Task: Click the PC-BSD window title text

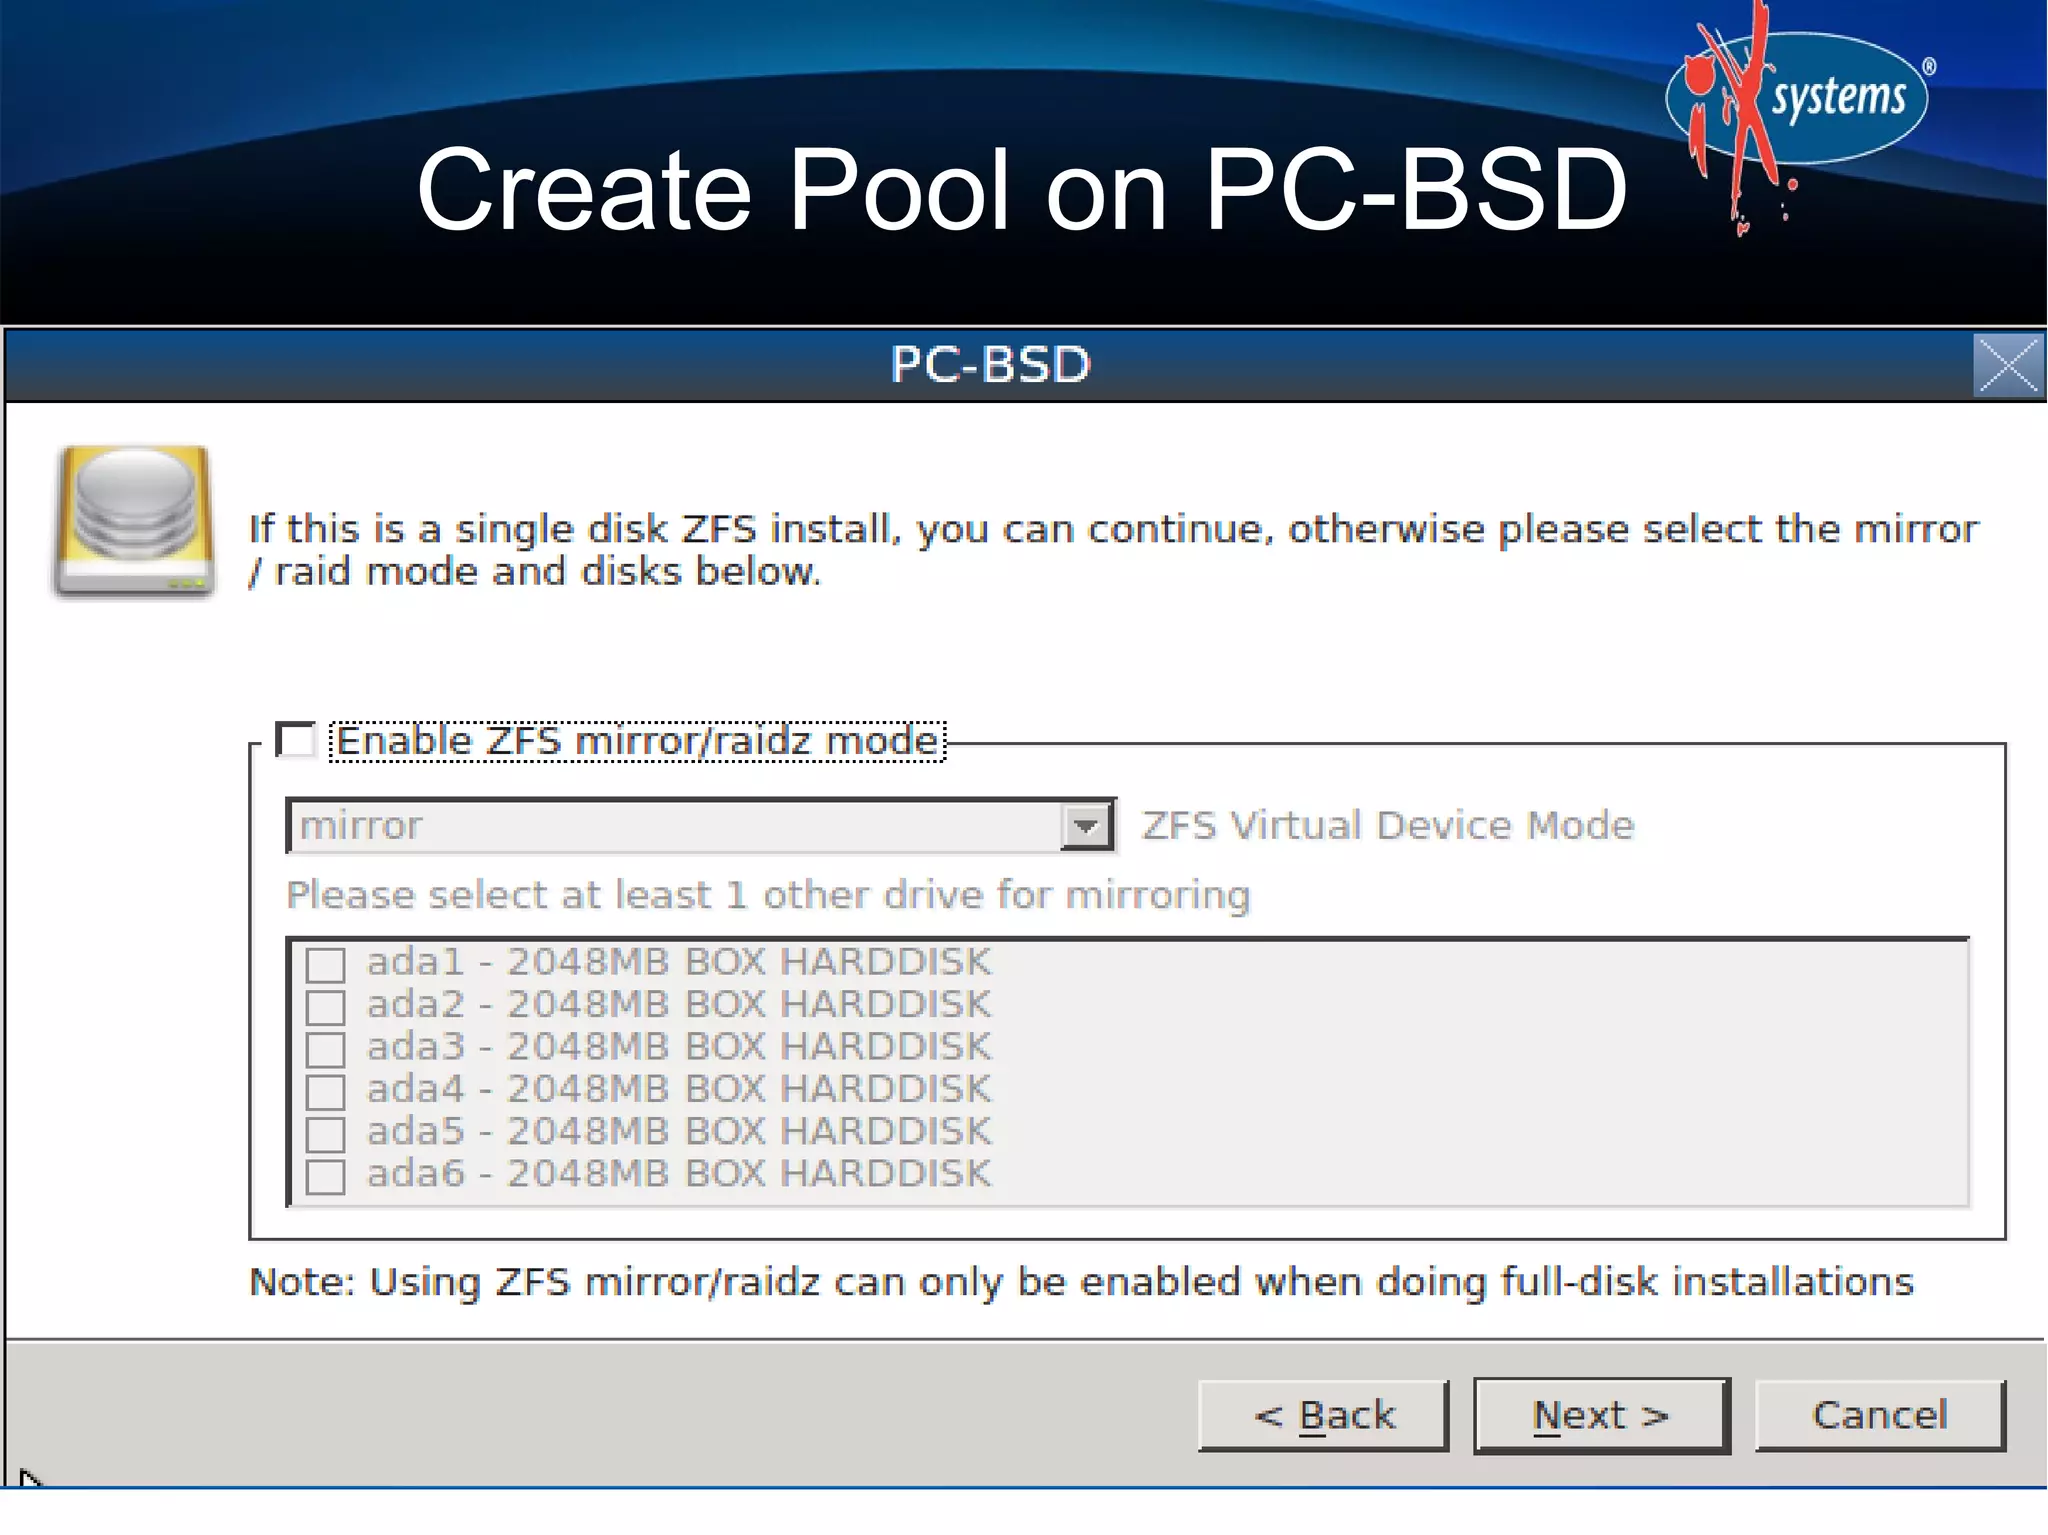Action: click(x=990, y=364)
